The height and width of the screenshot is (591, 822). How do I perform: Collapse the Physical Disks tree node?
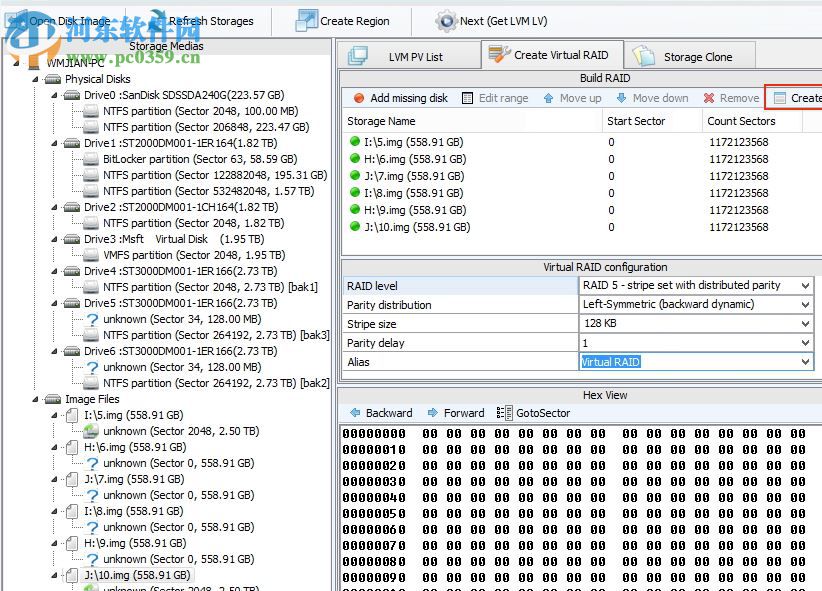(x=37, y=79)
